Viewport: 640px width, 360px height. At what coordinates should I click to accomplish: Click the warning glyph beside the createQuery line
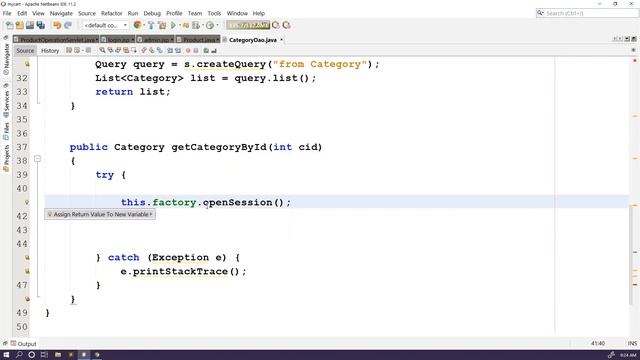coord(27,64)
